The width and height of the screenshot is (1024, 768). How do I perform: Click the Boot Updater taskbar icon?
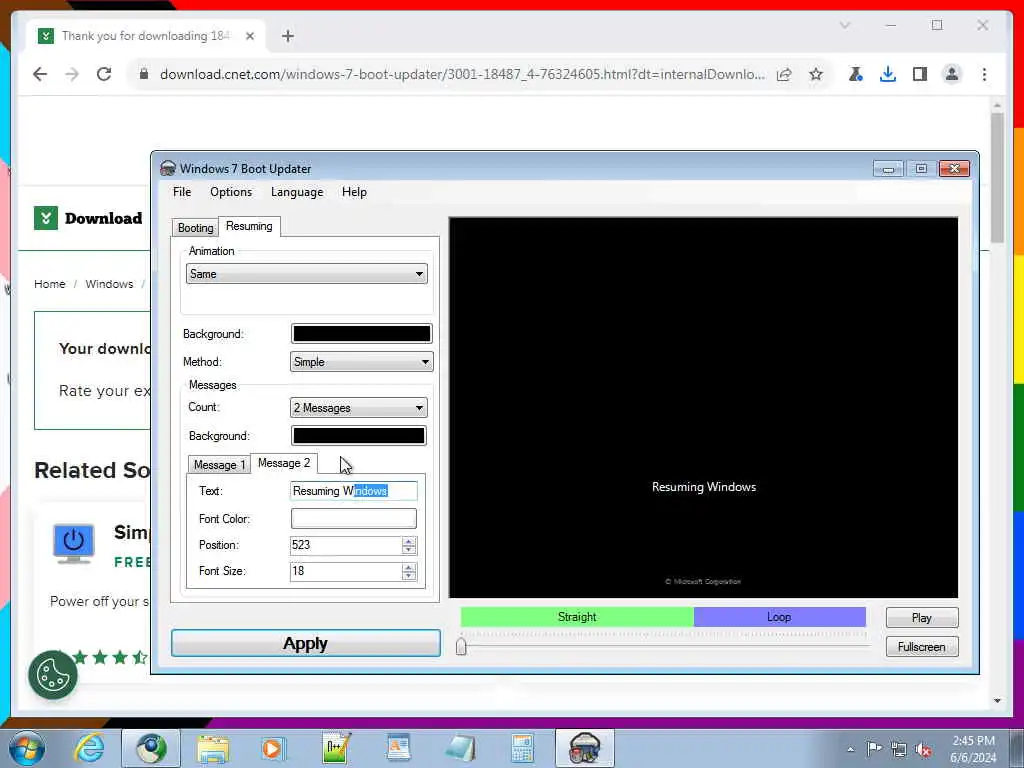click(x=584, y=748)
